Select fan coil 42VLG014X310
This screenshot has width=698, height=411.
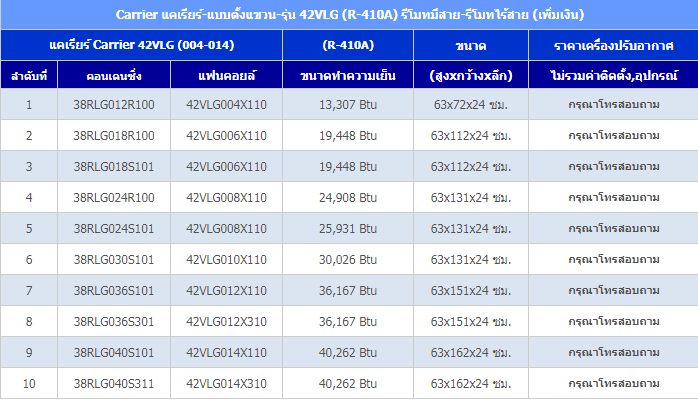(227, 383)
